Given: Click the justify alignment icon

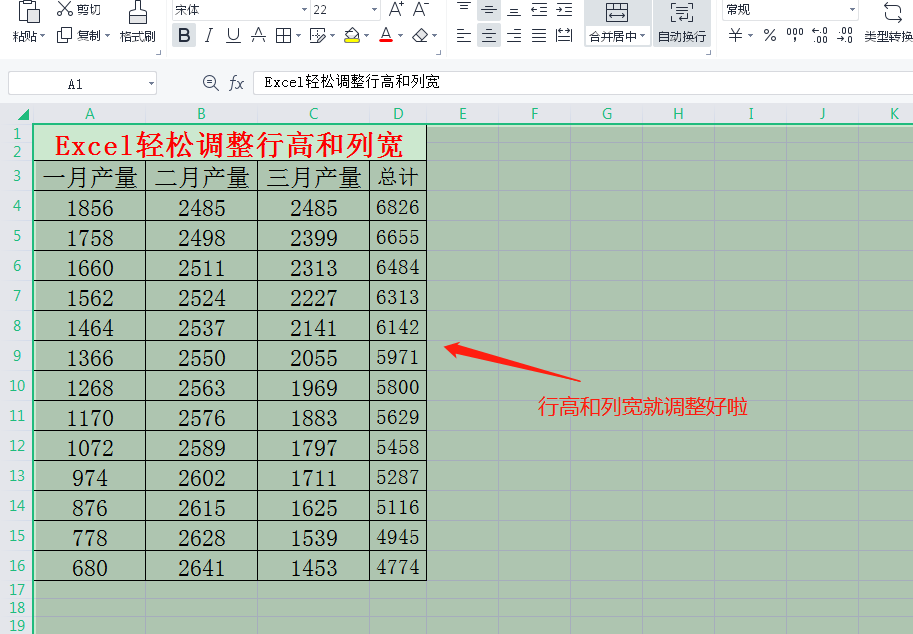Looking at the screenshot, I should point(539,36).
